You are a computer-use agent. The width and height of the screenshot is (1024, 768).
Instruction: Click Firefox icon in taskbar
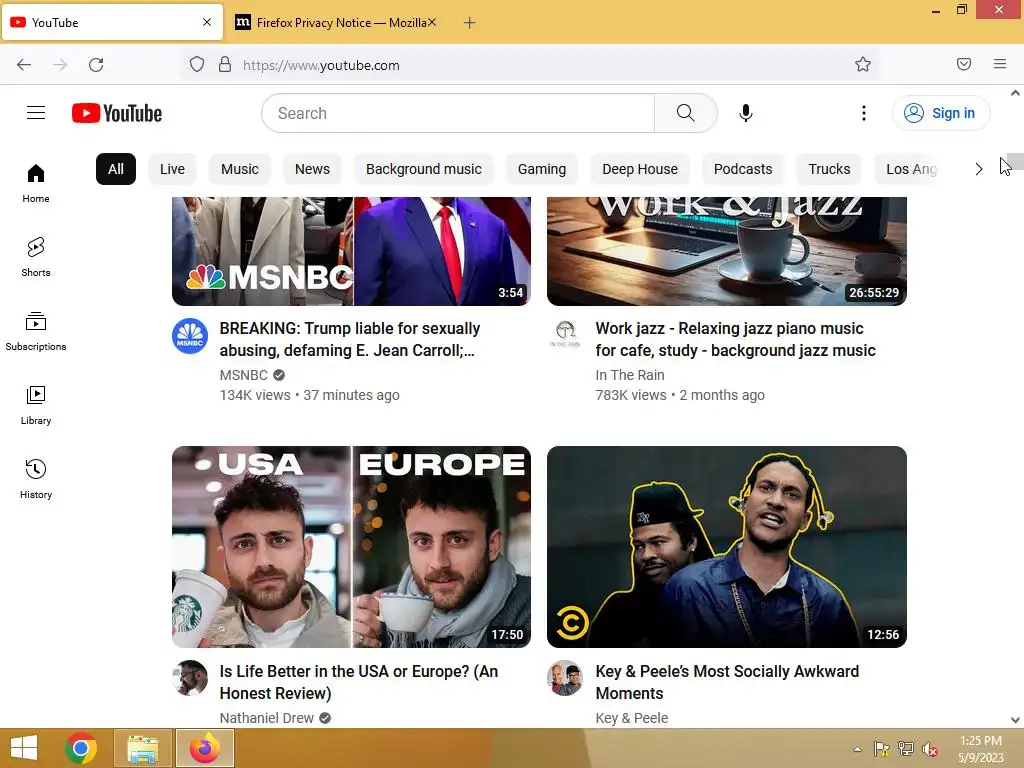(205, 748)
